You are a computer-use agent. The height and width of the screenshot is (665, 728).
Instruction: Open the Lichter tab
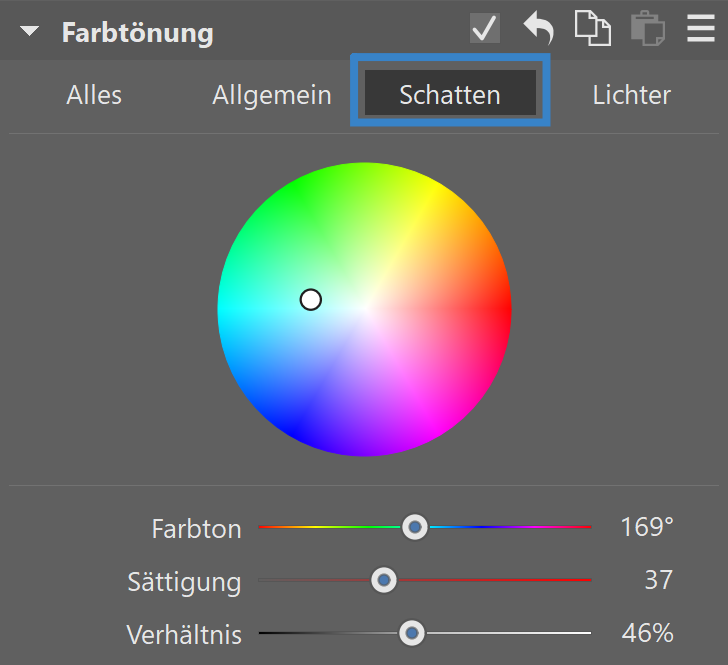coord(631,95)
